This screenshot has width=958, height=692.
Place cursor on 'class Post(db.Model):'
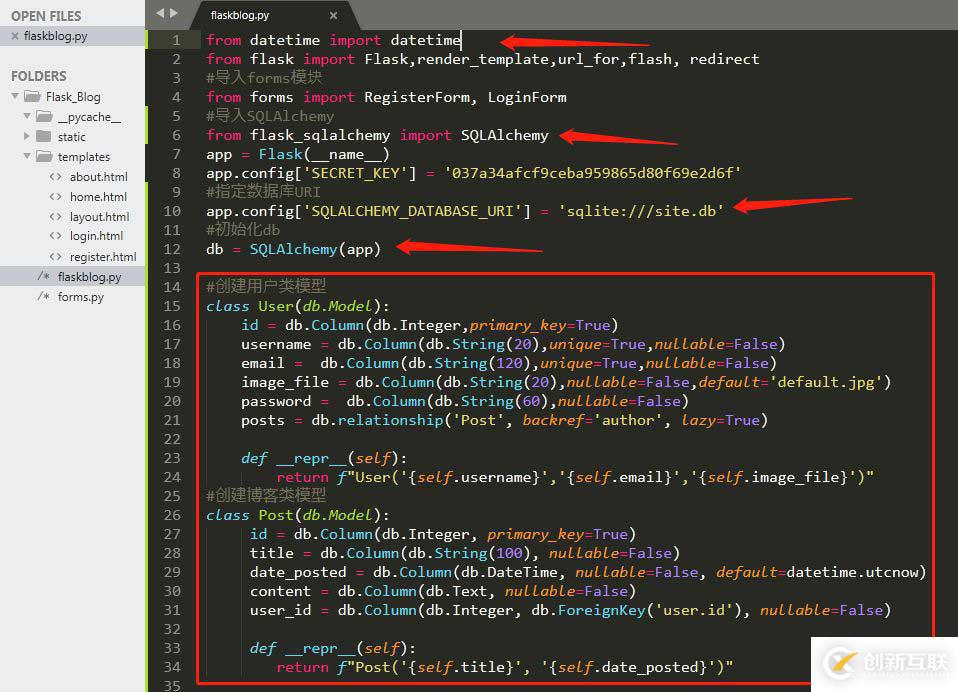[298, 515]
